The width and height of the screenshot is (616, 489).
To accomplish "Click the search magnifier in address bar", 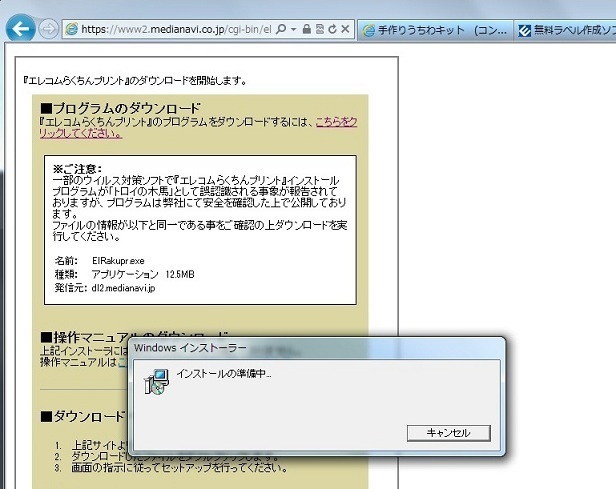I will click(x=281, y=29).
